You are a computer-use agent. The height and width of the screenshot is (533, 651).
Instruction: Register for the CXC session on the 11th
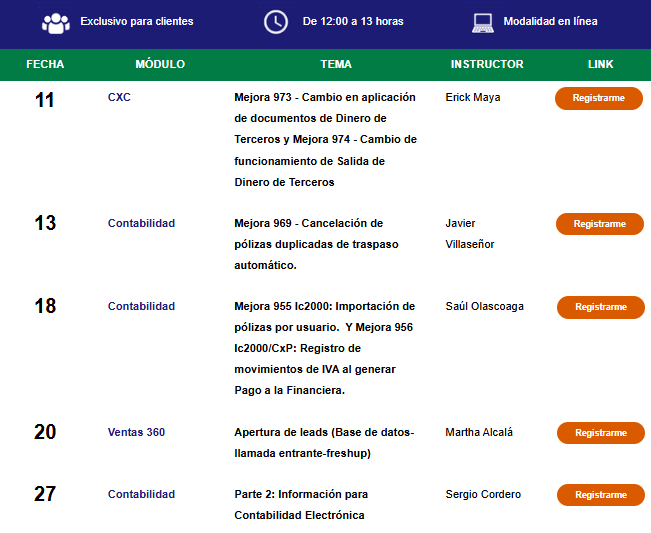pyautogui.click(x=599, y=98)
